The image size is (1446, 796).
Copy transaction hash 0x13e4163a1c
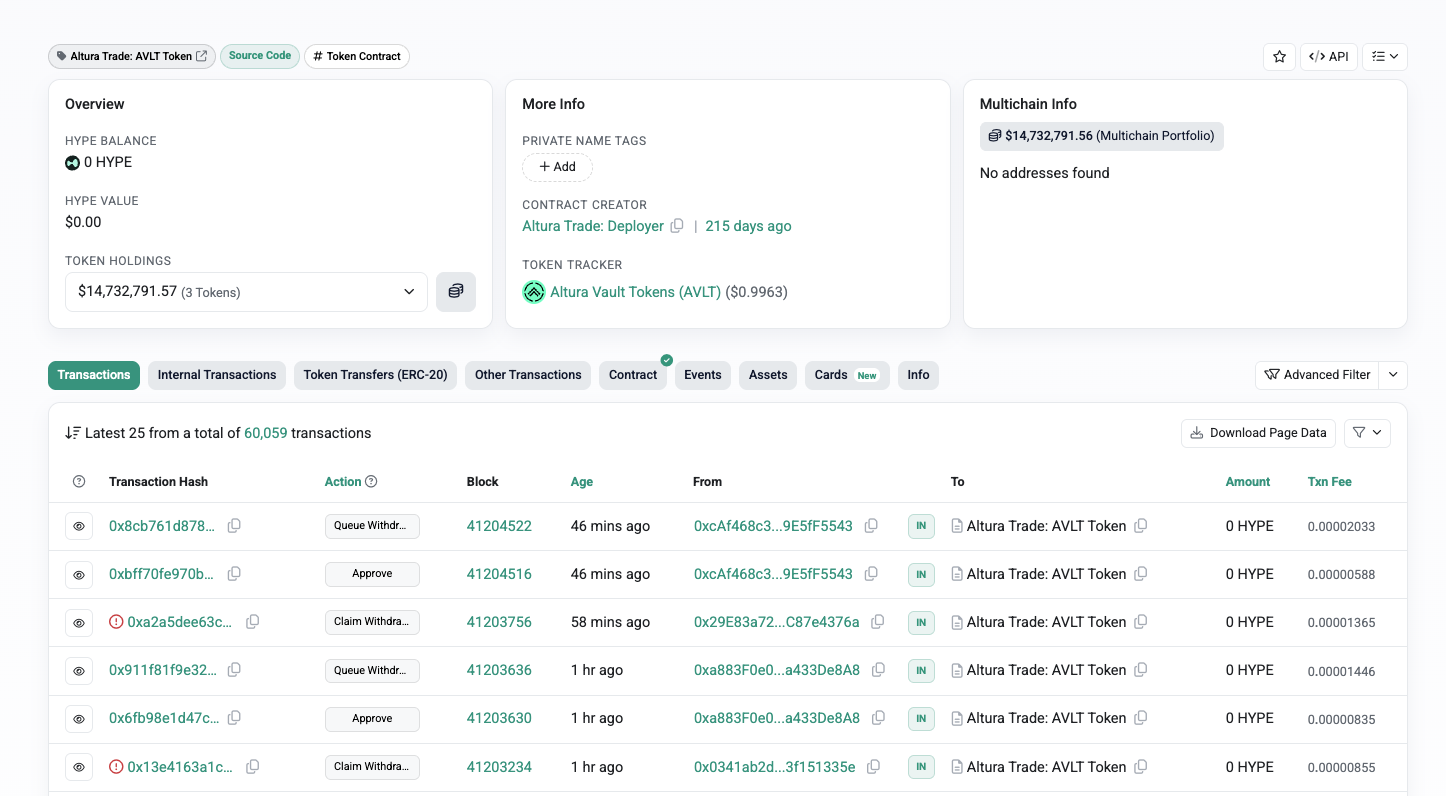[x=253, y=767]
